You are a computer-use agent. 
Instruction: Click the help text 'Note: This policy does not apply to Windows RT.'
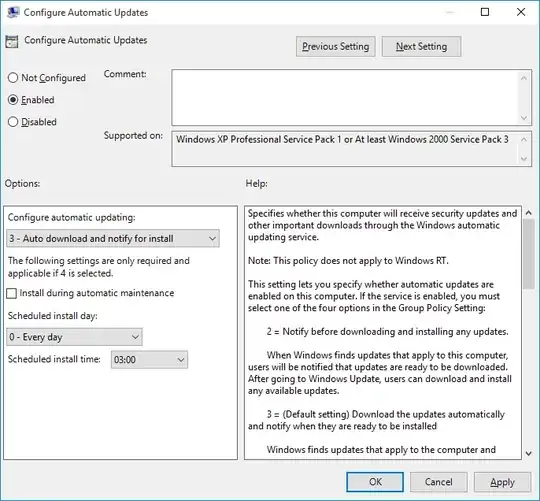tap(348, 261)
